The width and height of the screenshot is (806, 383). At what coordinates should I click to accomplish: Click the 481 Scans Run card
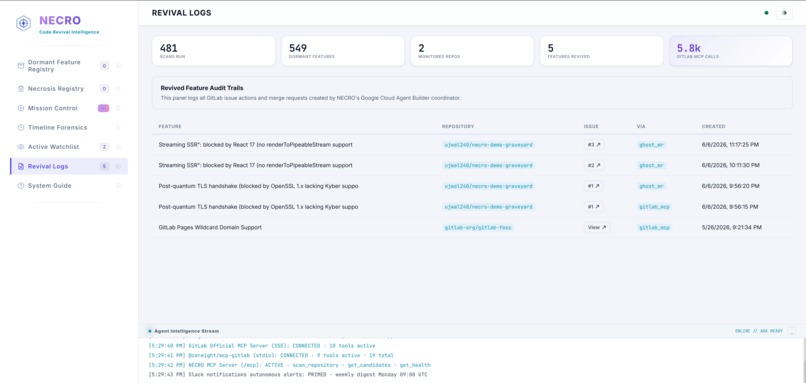click(214, 51)
